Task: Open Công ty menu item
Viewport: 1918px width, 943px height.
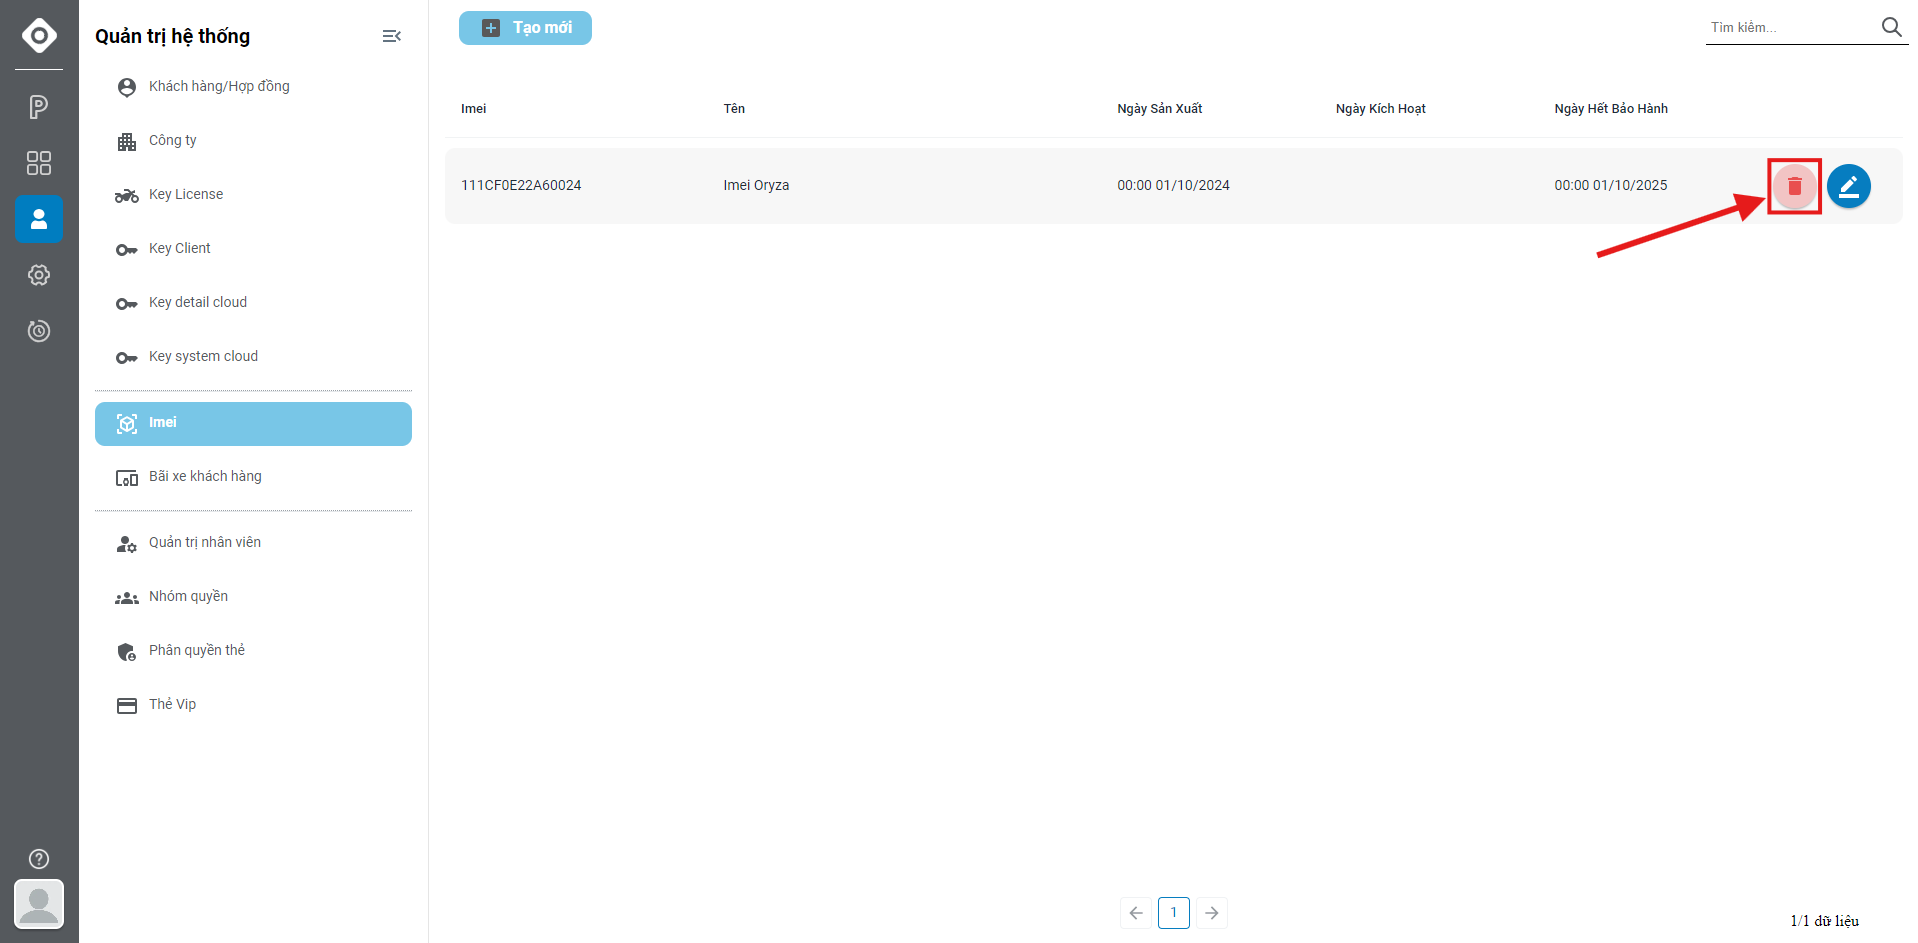Action: pyautogui.click(x=253, y=141)
